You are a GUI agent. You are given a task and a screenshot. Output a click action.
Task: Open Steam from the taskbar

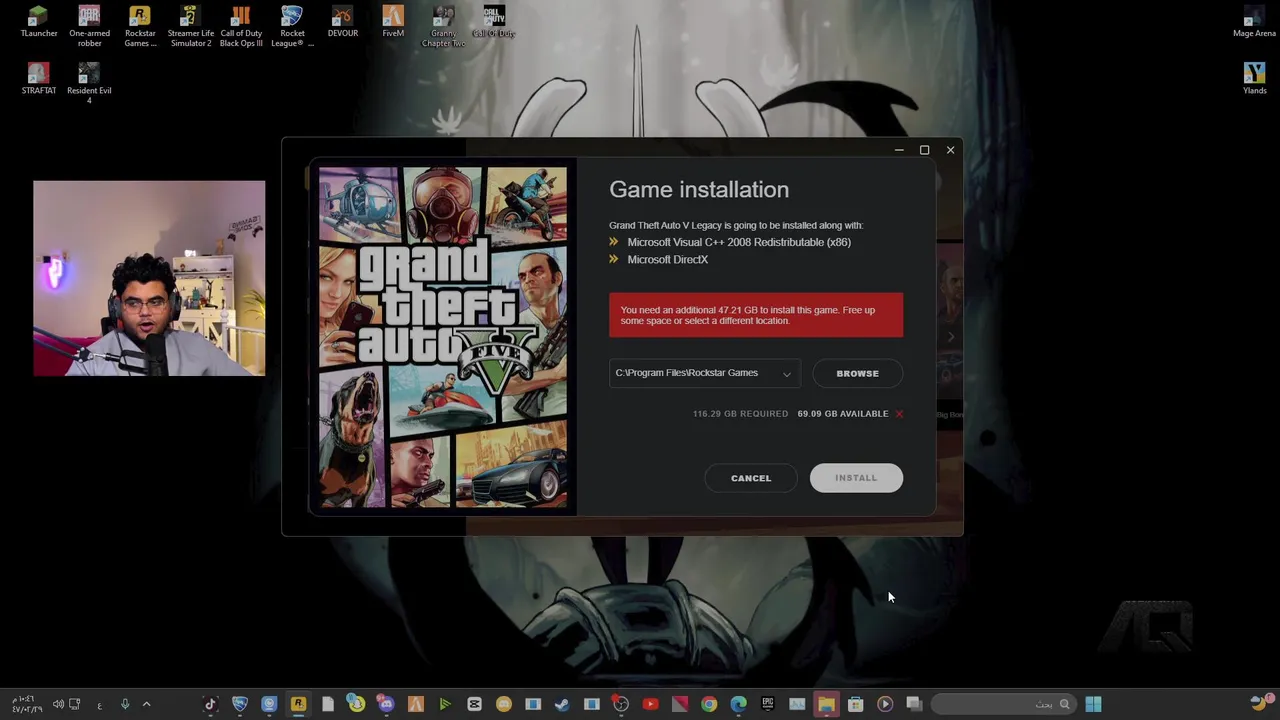click(562, 704)
